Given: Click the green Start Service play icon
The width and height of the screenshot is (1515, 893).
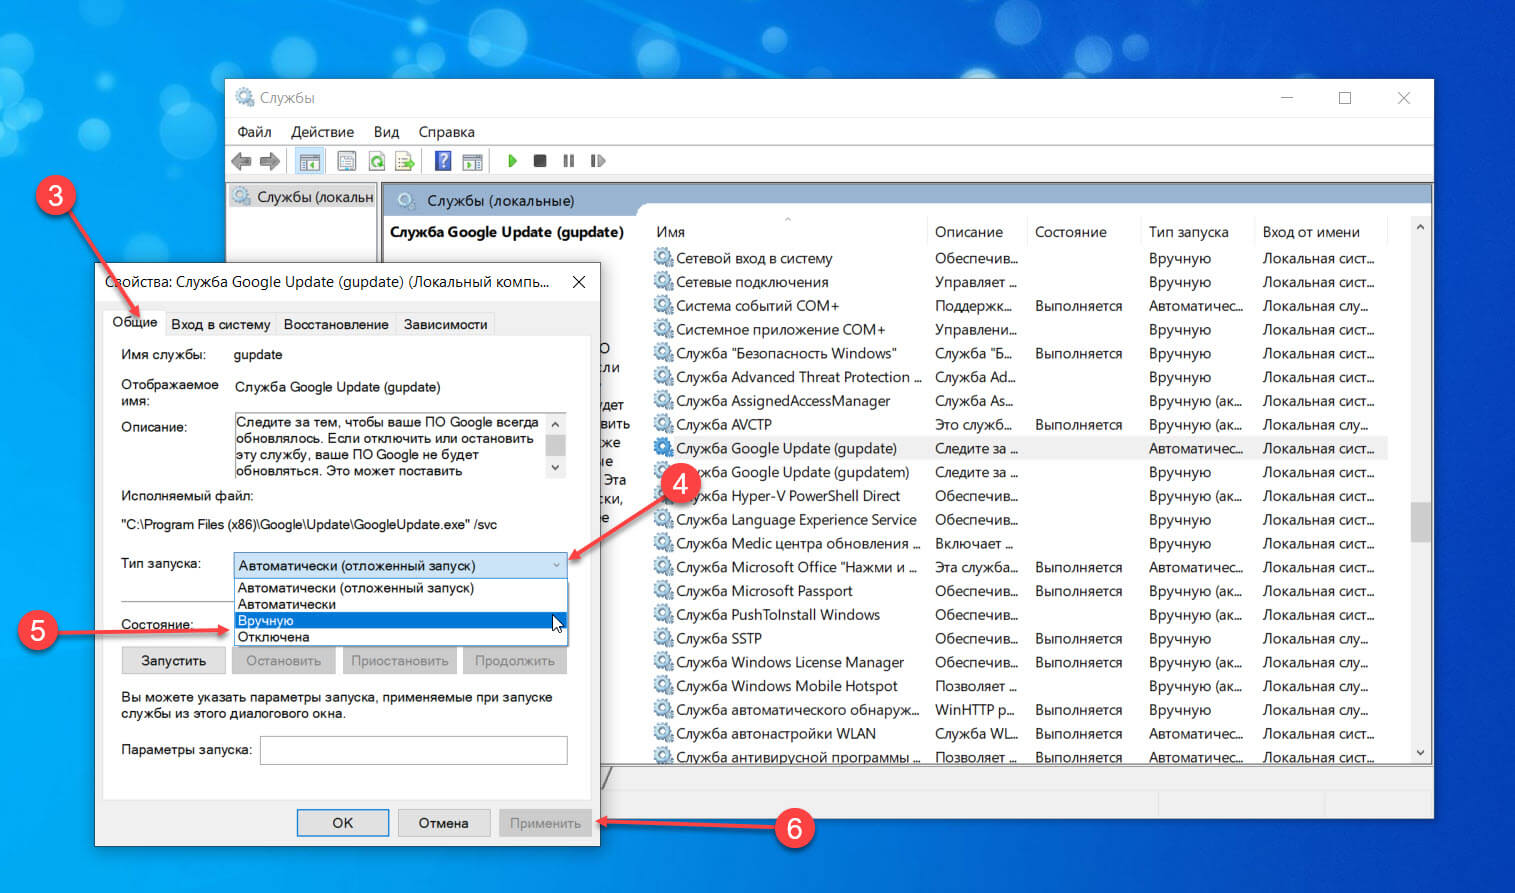Looking at the screenshot, I should 512,161.
